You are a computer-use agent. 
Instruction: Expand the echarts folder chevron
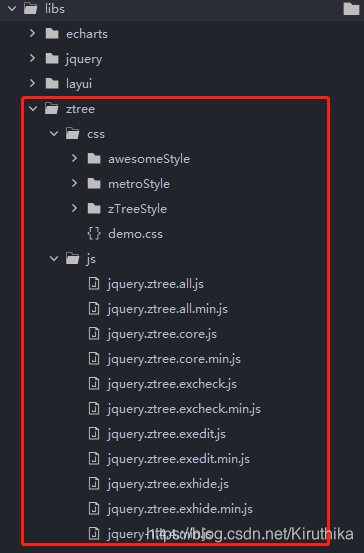tap(32, 33)
